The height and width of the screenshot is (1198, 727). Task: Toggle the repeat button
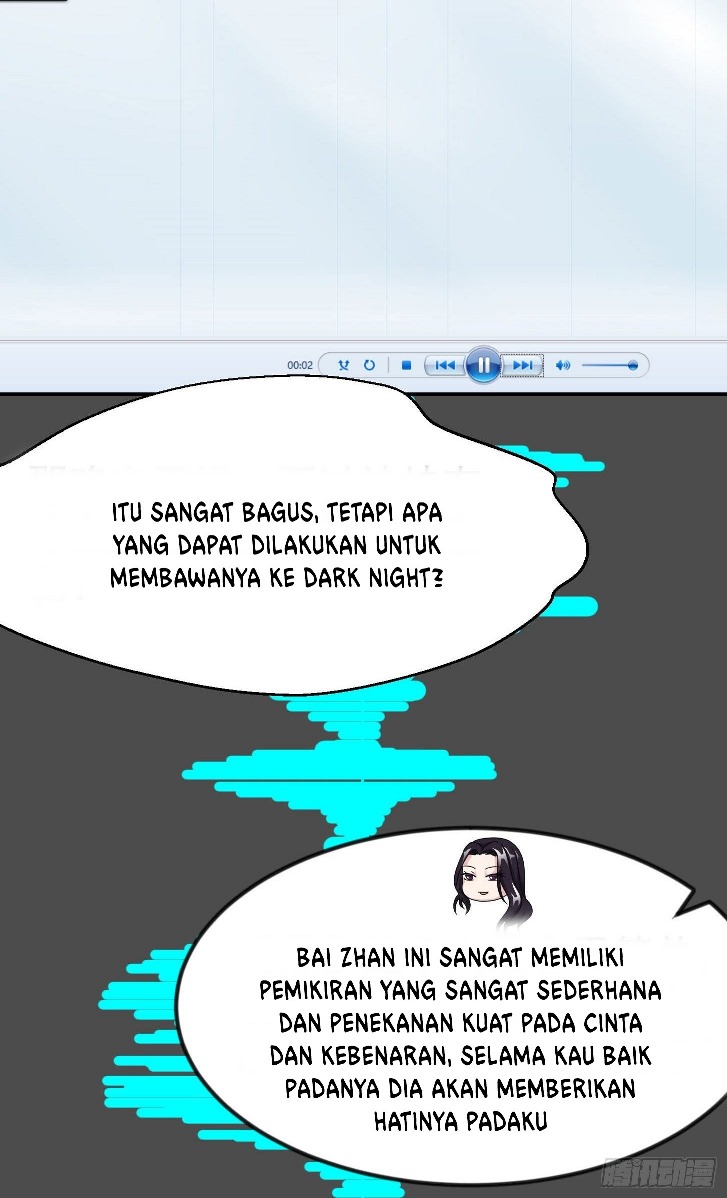coord(369,366)
